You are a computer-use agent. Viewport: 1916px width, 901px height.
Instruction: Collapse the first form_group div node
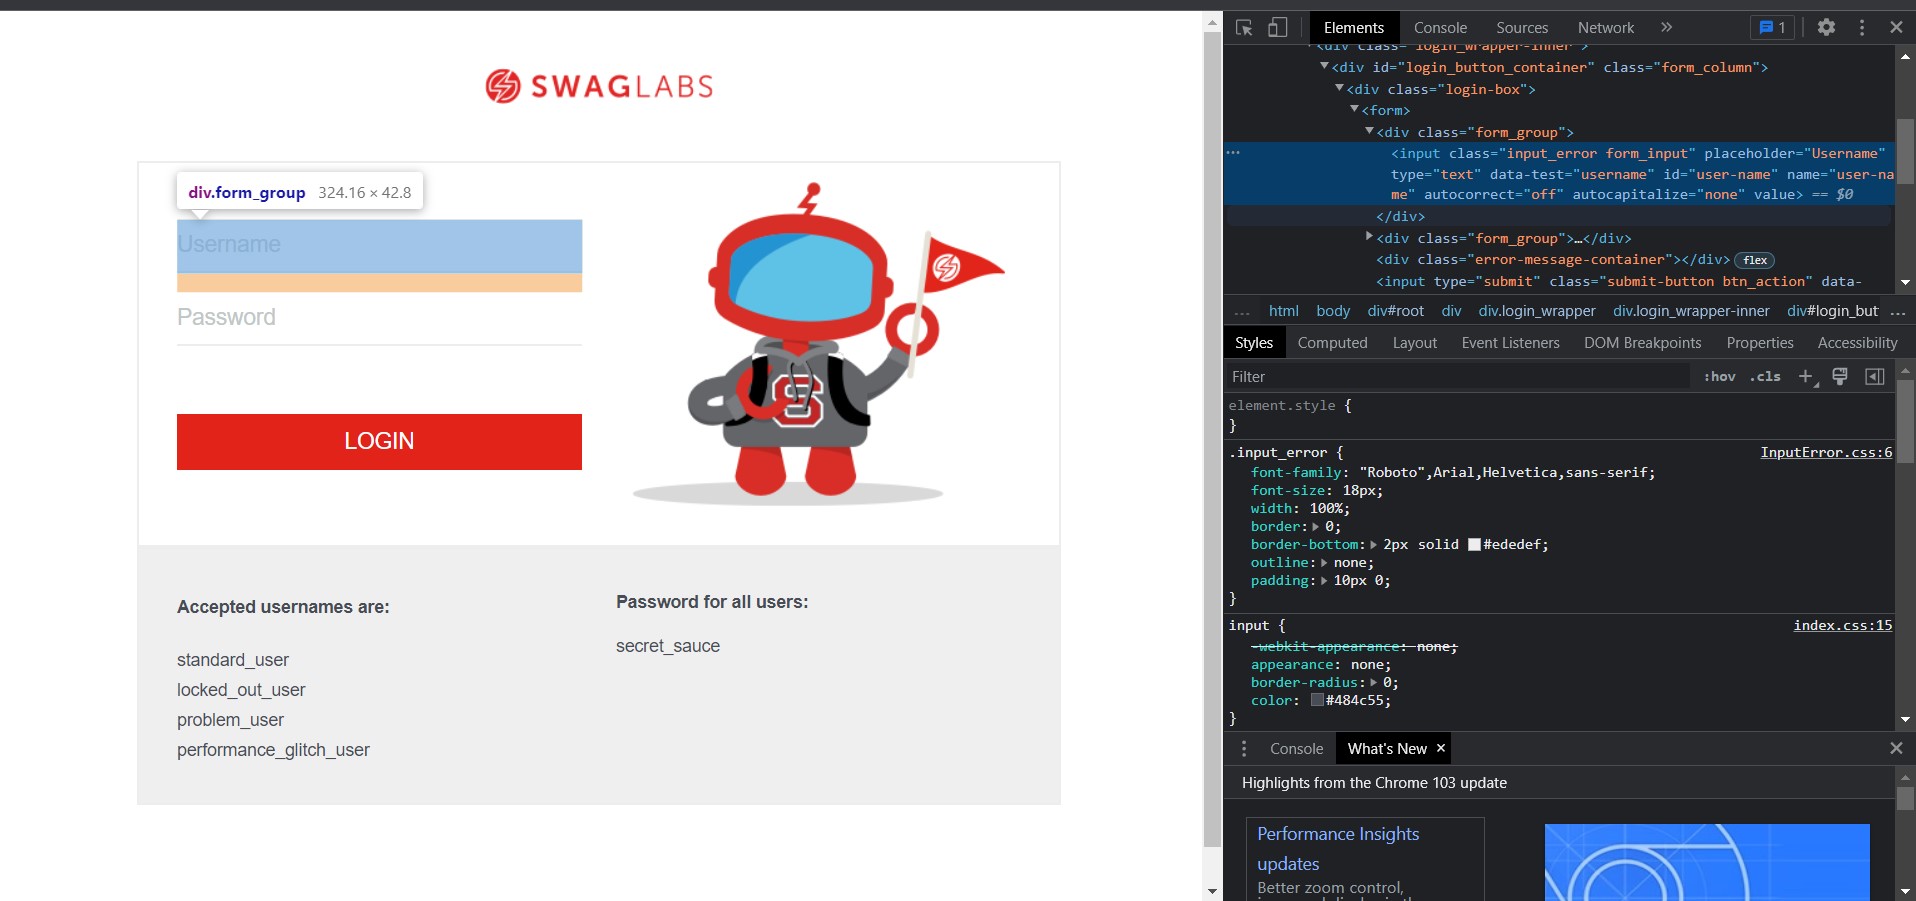(x=1369, y=132)
